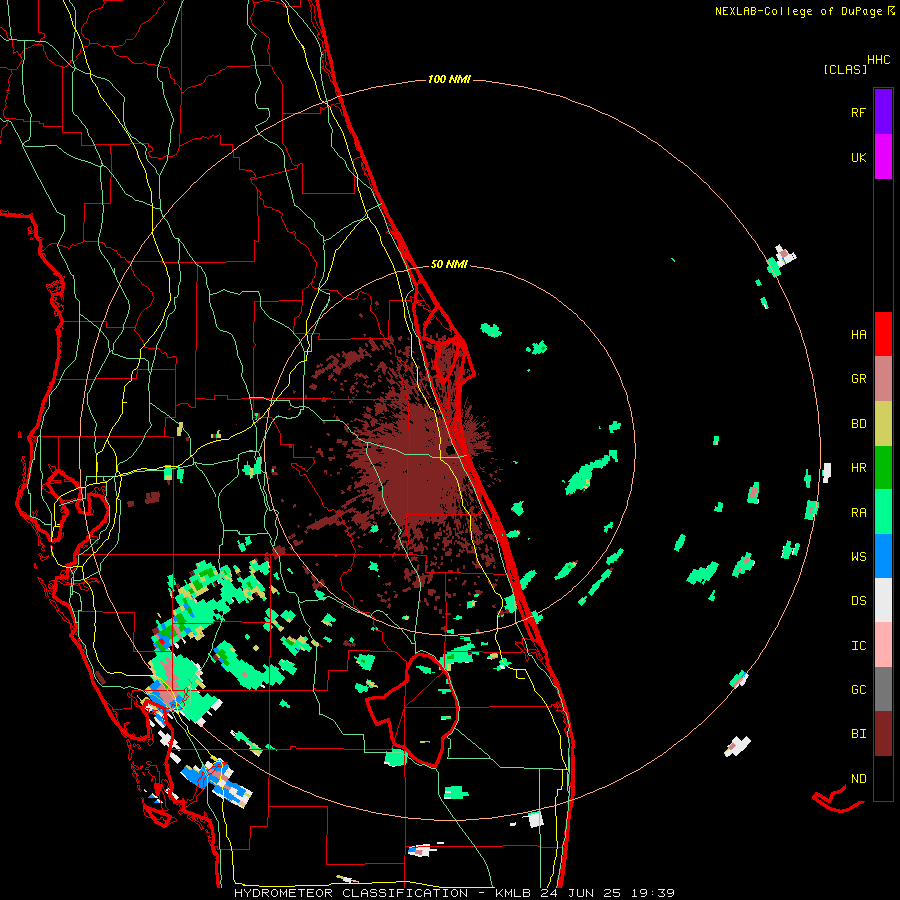900x900 pixels.
Task: Click the [CLAS] units label
Action: 845,69
